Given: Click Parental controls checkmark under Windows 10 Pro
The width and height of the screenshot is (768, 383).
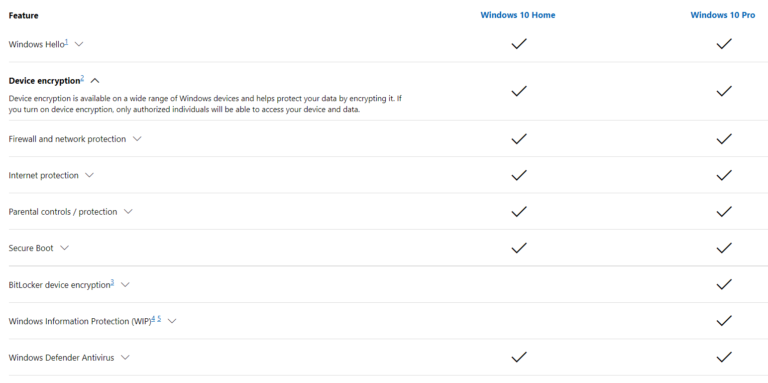Looking at the screenshot, I should 724,212.
